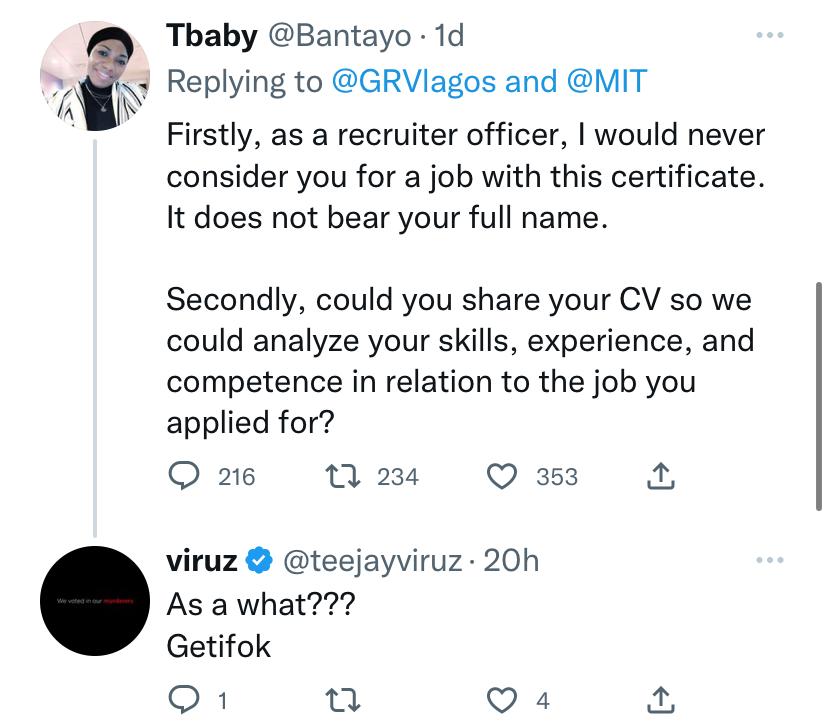Like Tbaby's tweet with 353 likes
The image size is (828, 725).
pyautogui.click(x=501, y=476)
